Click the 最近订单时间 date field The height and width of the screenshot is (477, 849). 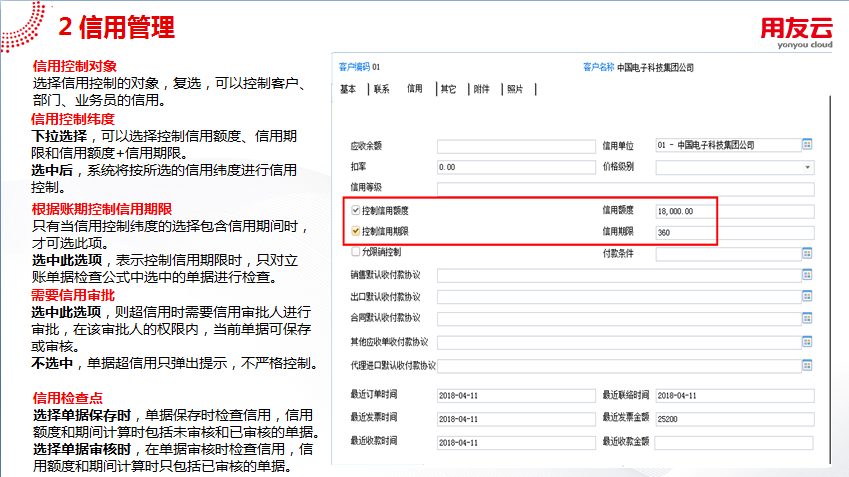pyautogui.click(x=516, y=396)
